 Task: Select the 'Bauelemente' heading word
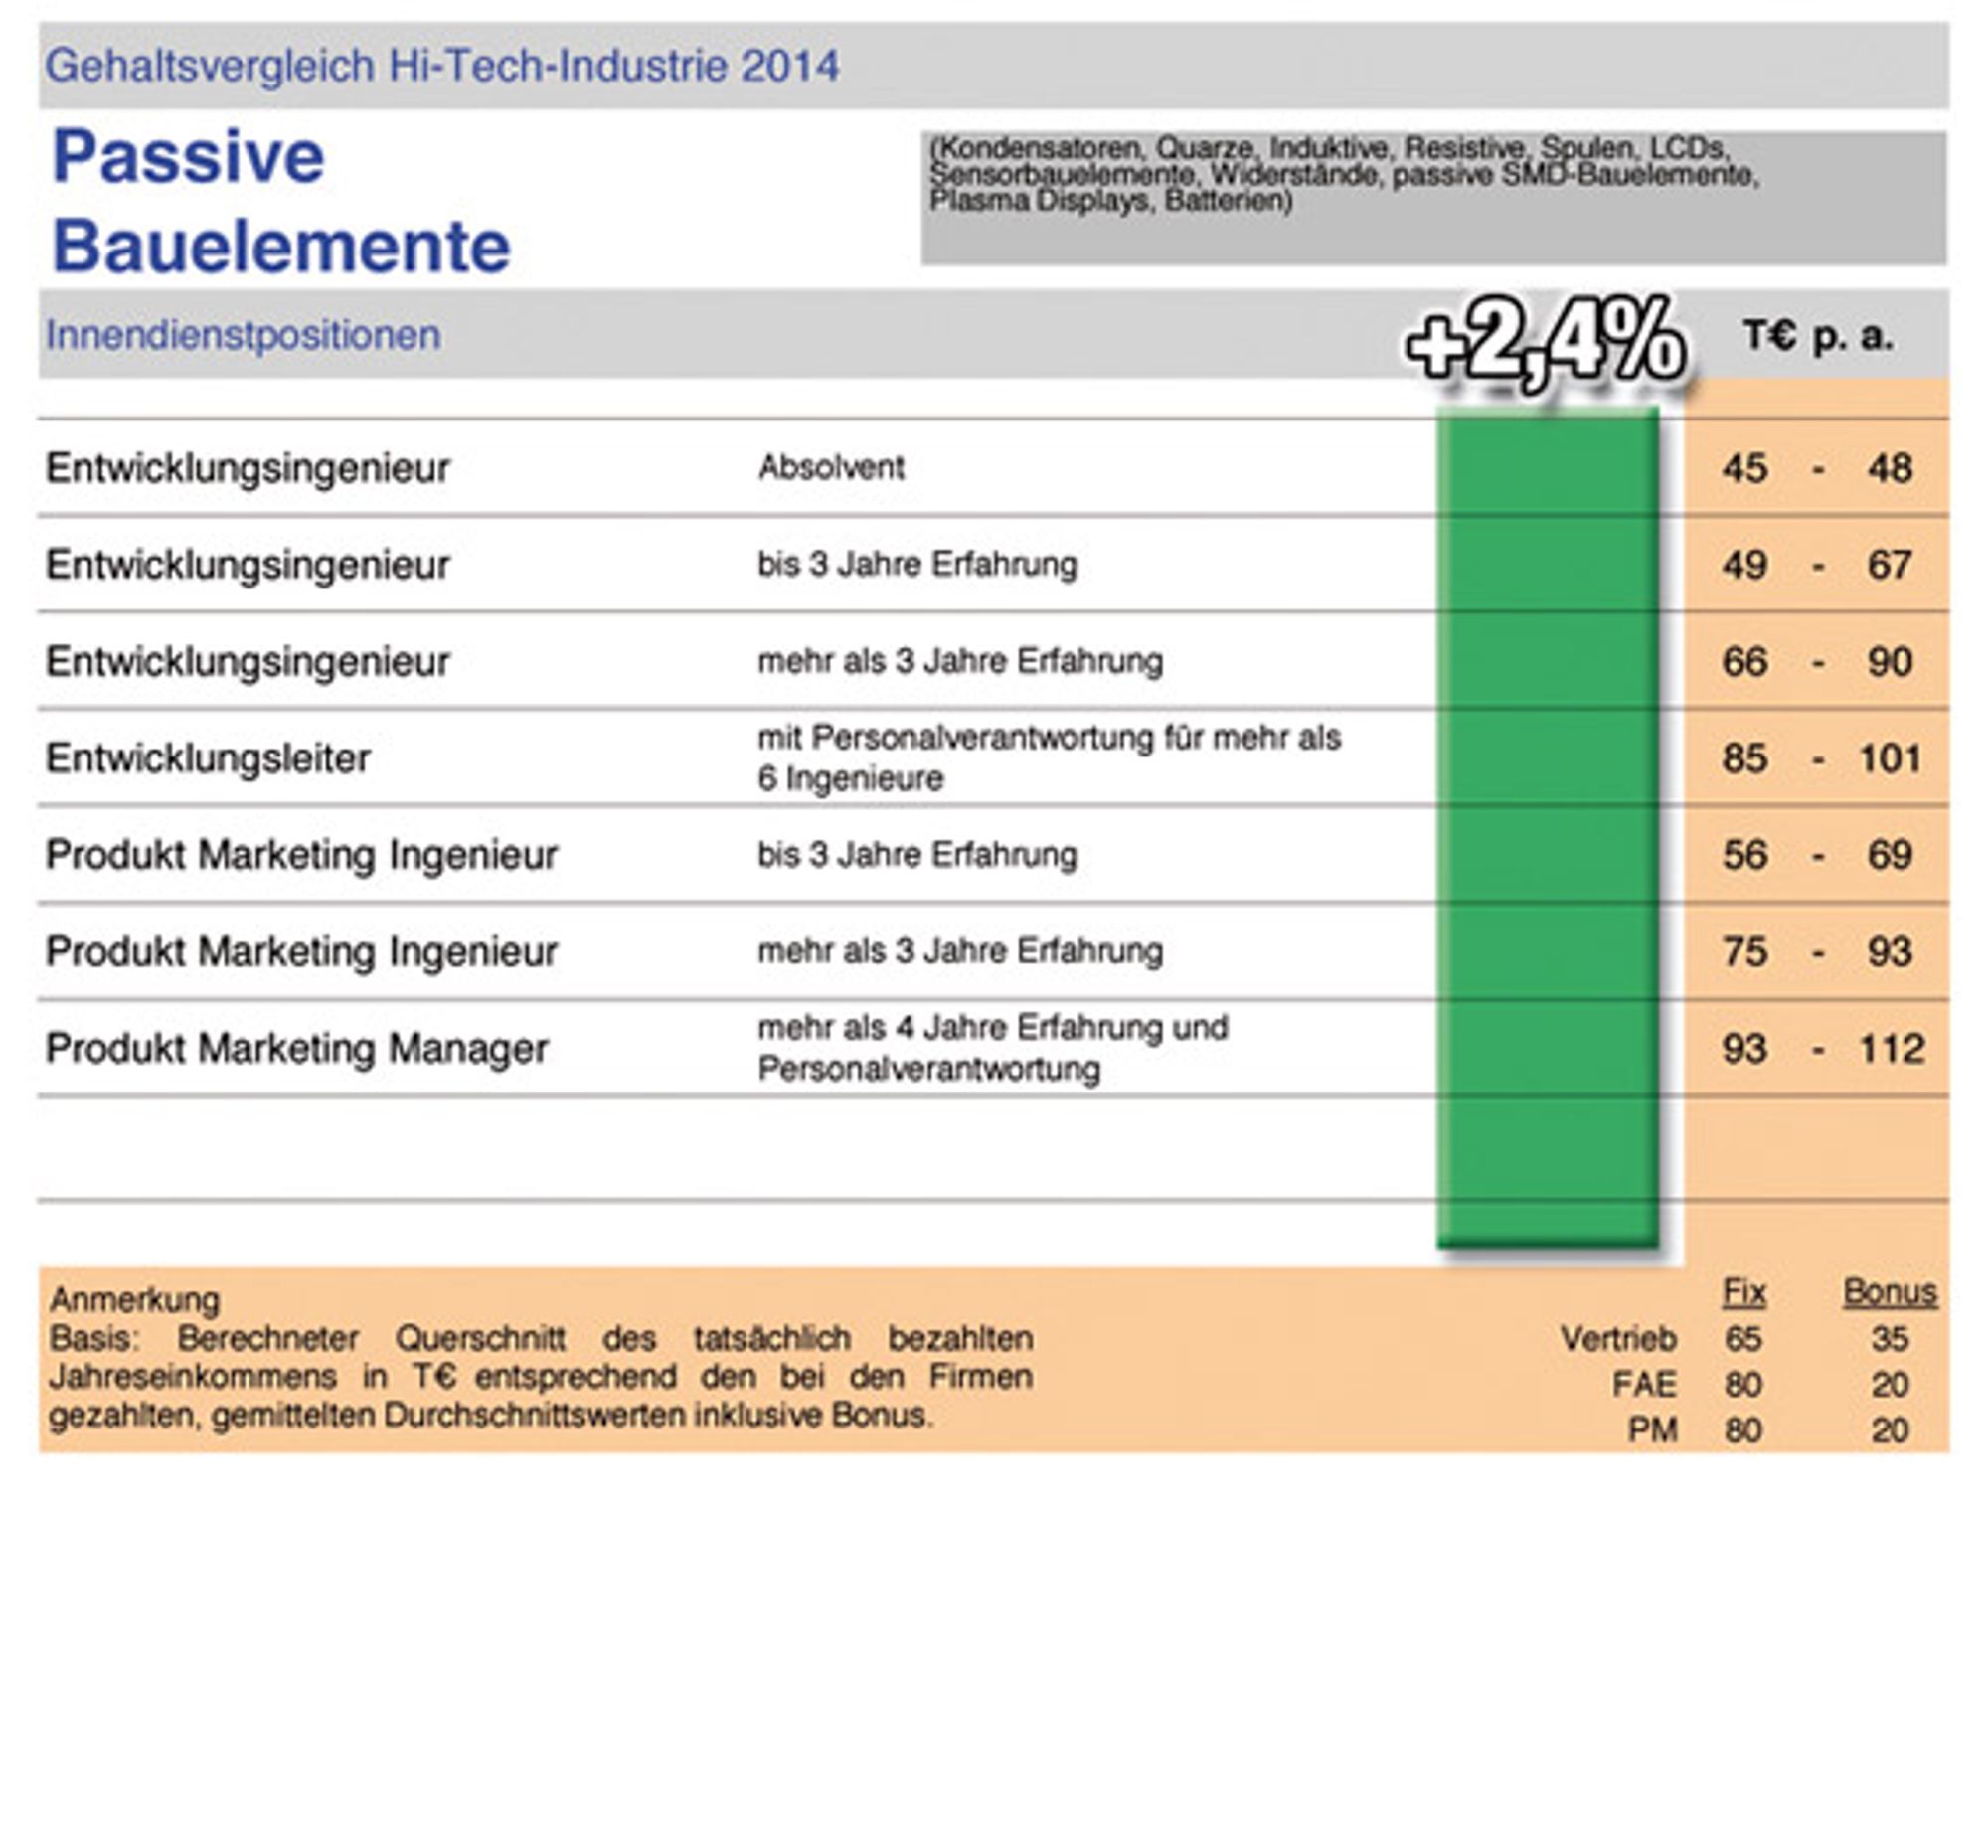click(x=281, y=247)
